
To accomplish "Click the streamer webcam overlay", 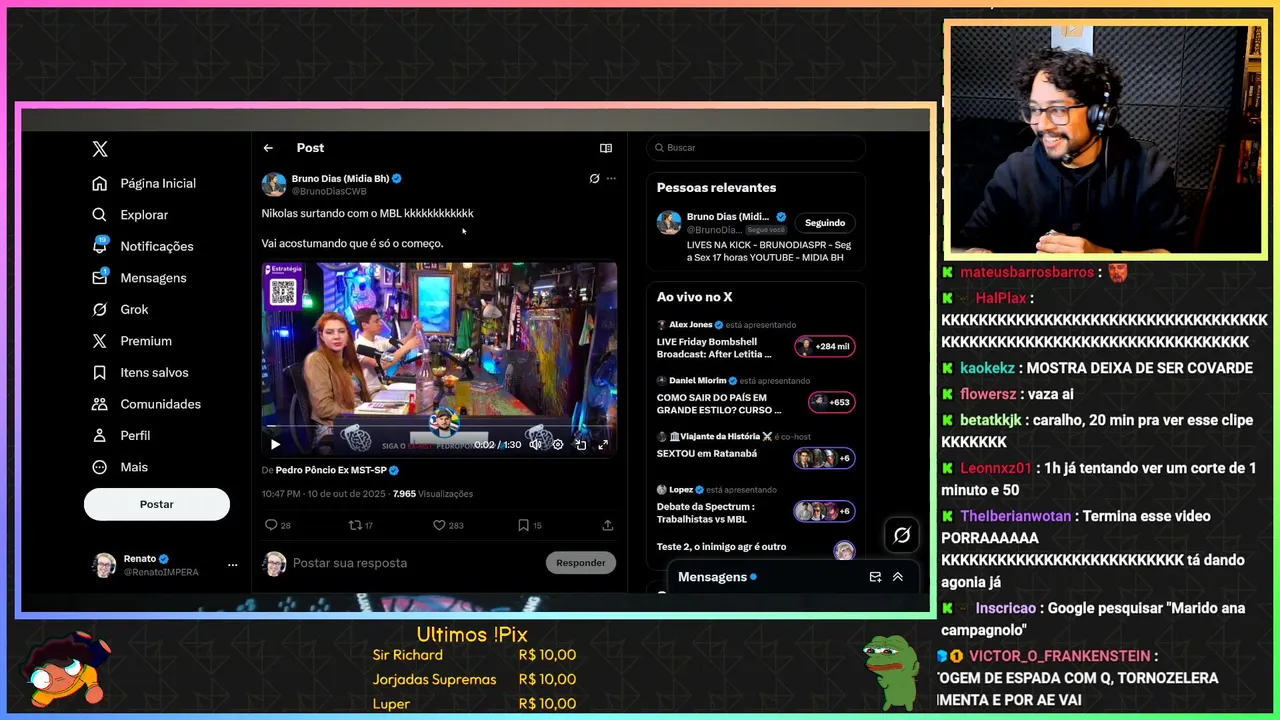I will click(1106, 140).
